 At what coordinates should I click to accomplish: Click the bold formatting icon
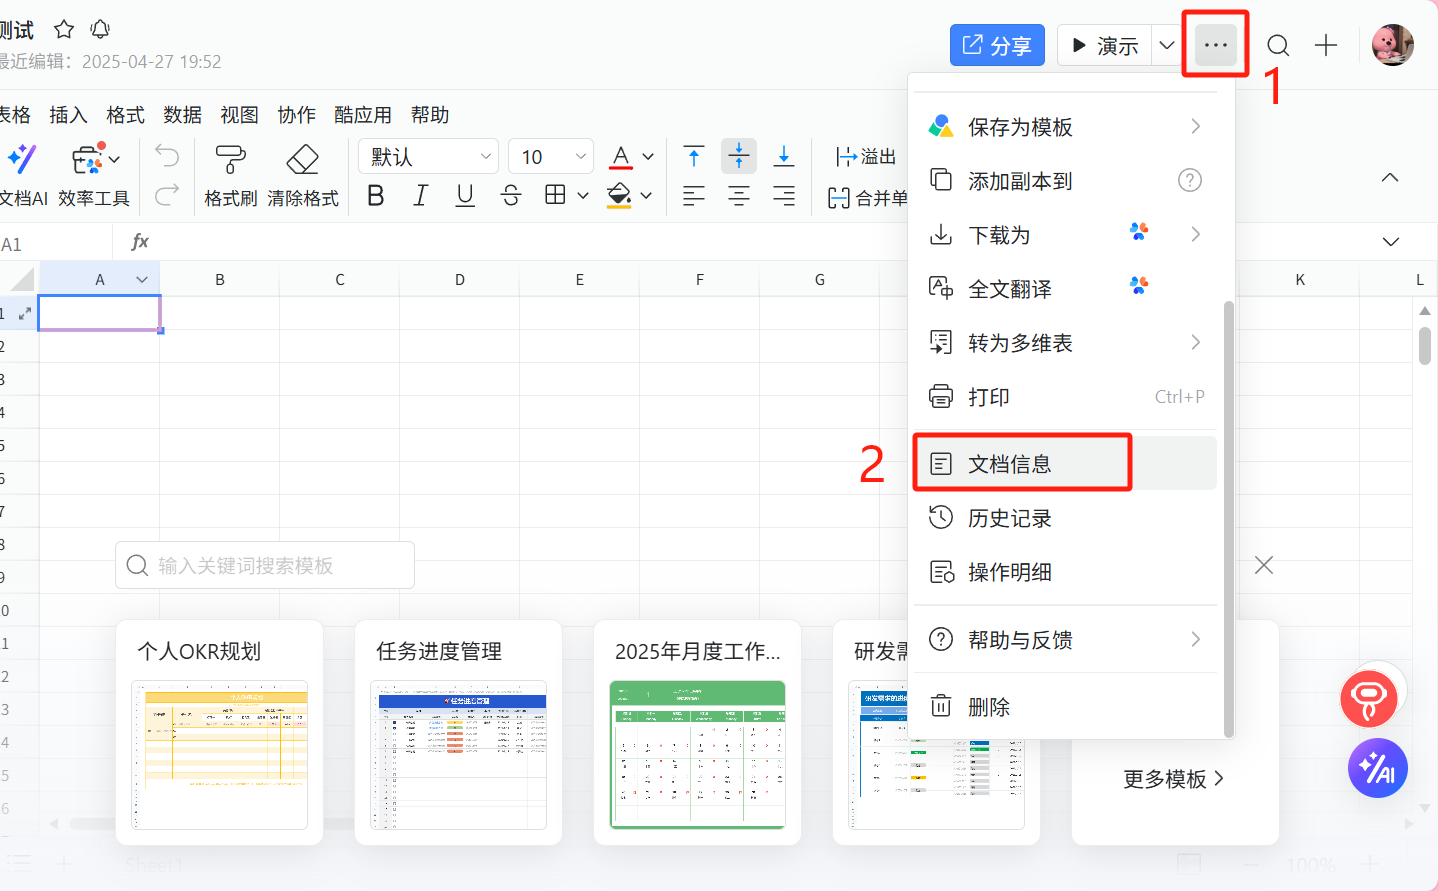(376, 196)
